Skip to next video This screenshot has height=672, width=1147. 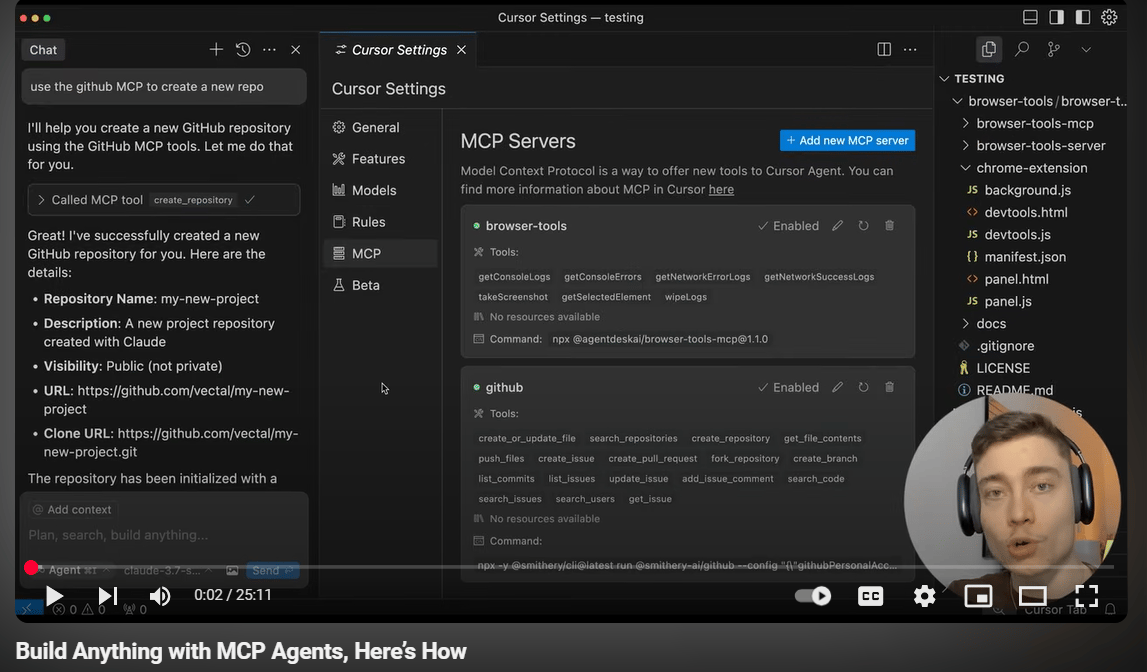pos(107,596)
